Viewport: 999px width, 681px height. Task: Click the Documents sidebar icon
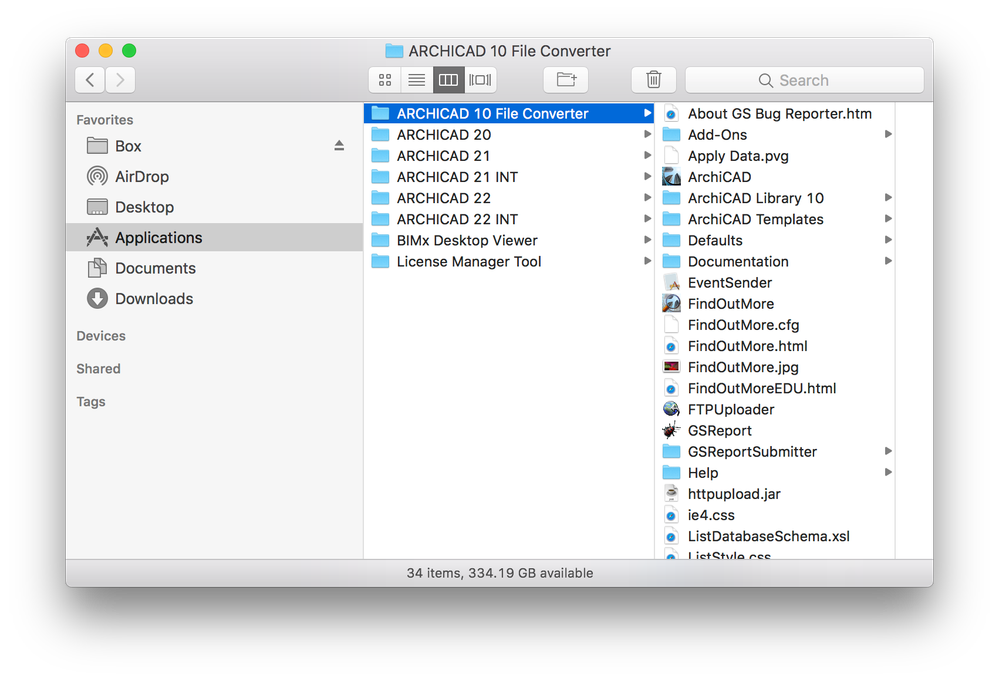point(97,268)
